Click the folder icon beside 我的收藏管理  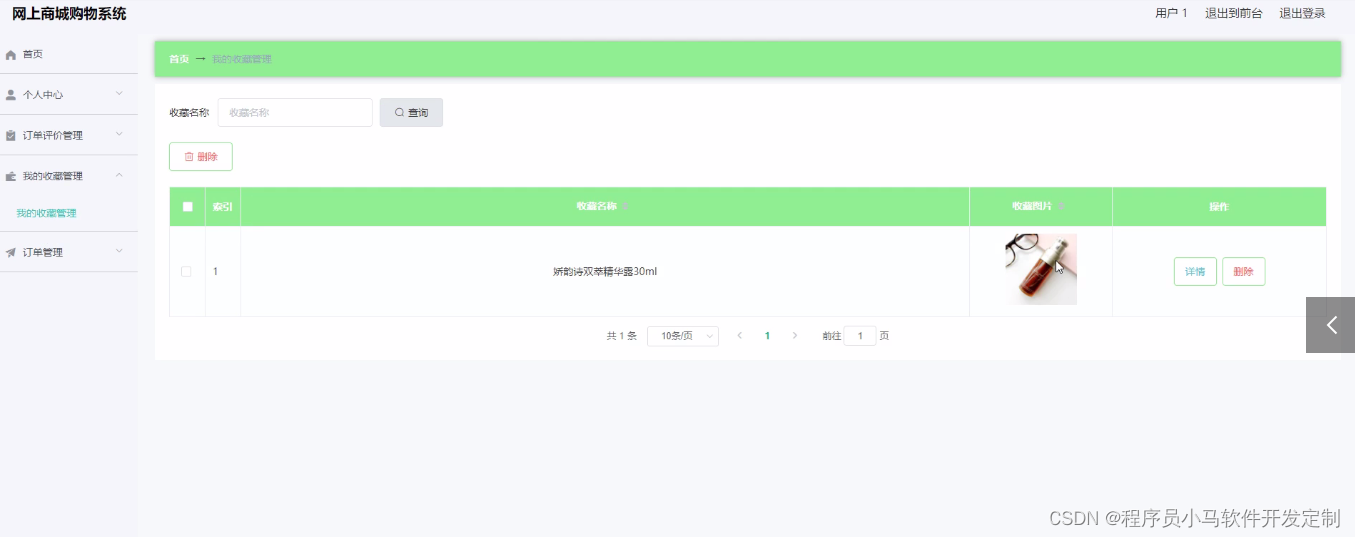(x=11, y=176)
